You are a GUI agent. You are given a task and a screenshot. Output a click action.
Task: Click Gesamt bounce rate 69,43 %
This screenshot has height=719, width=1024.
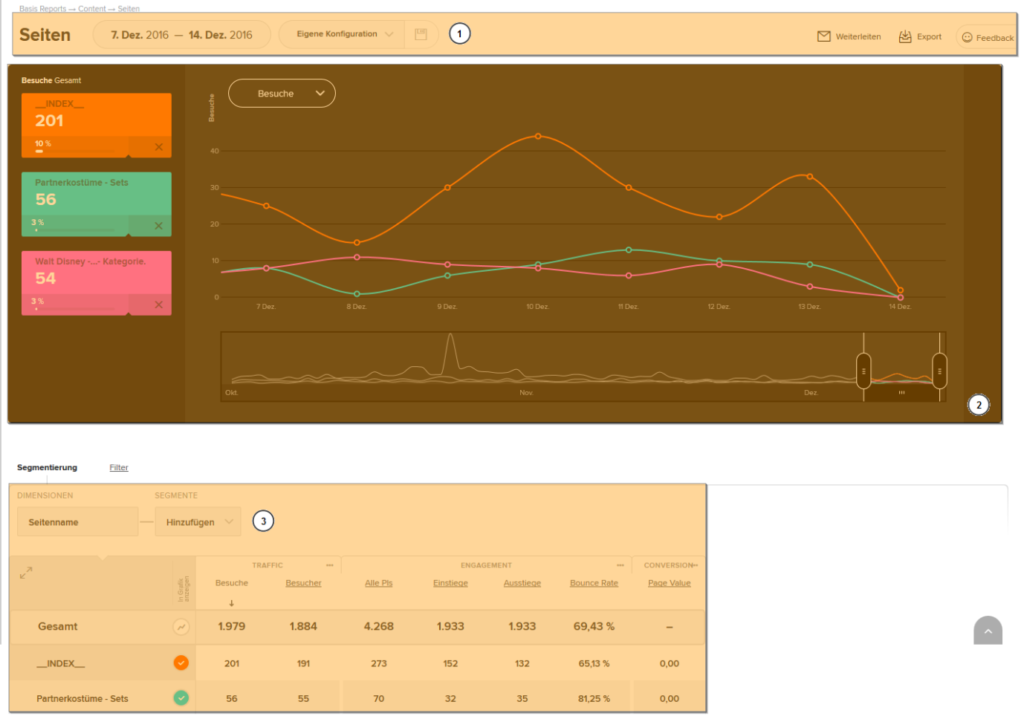pos(594,626)
